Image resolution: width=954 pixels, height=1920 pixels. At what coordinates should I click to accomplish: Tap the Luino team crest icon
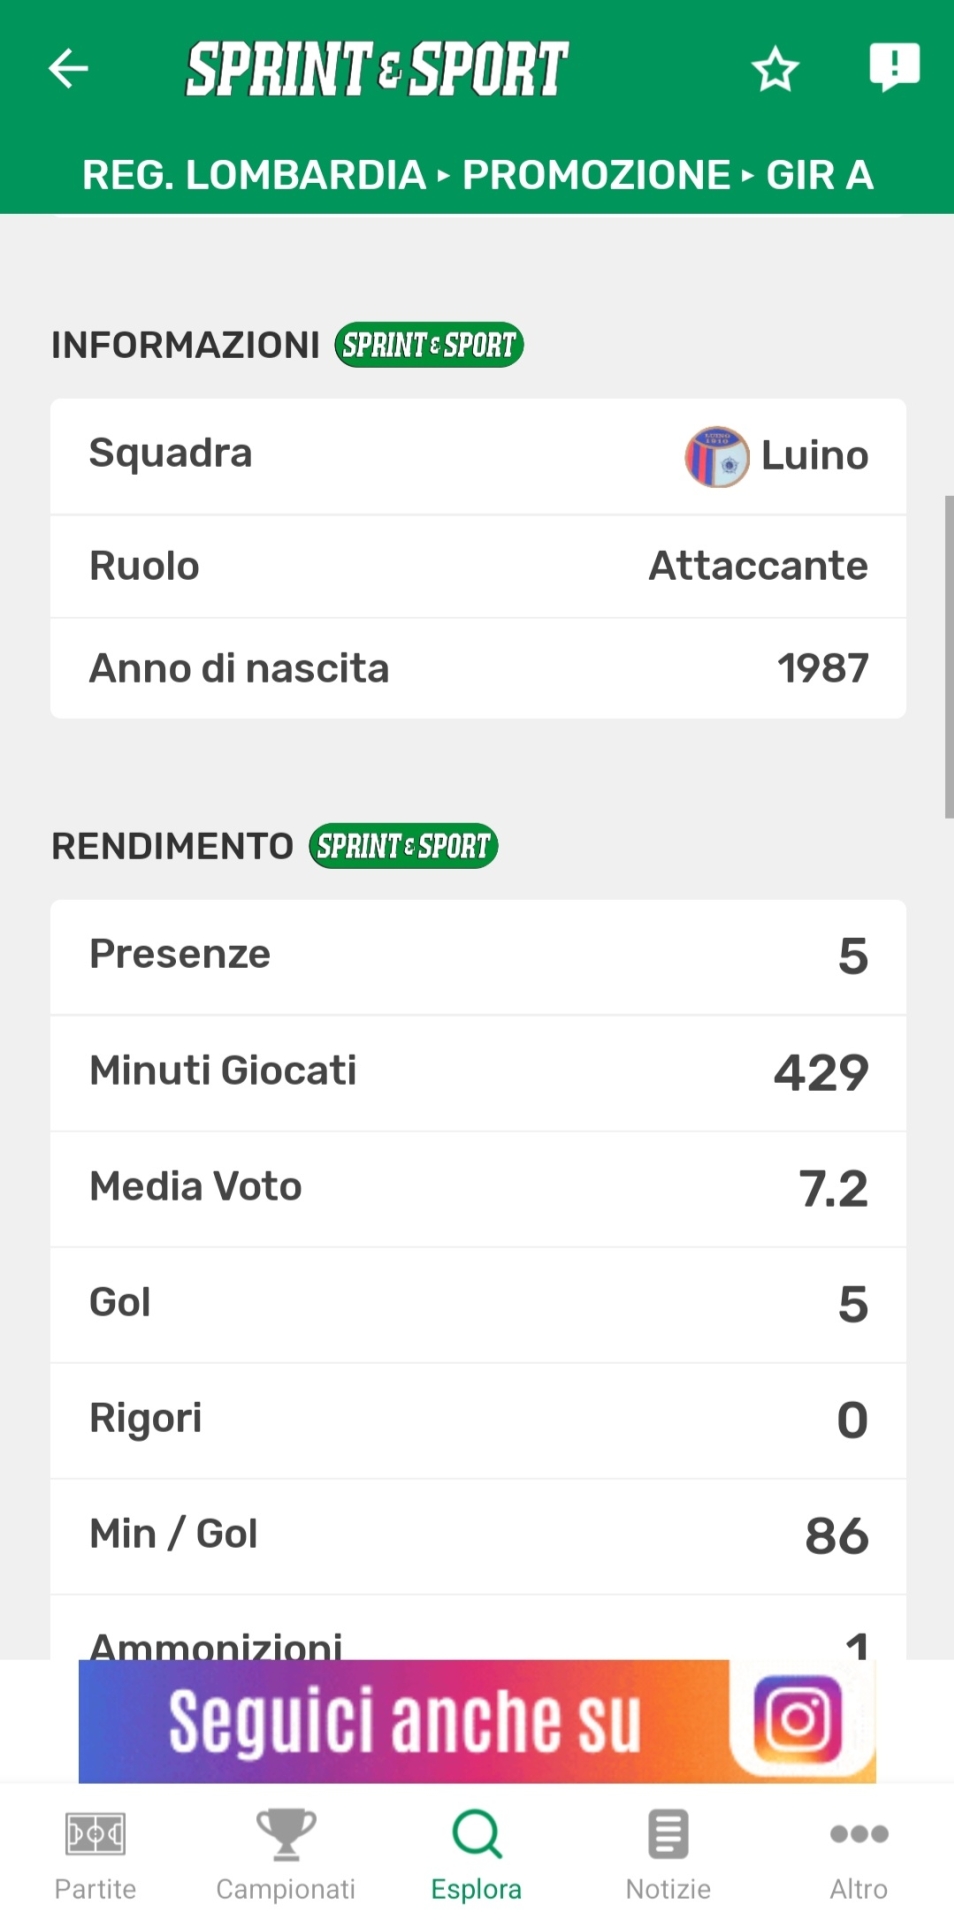tap(717, 457)
